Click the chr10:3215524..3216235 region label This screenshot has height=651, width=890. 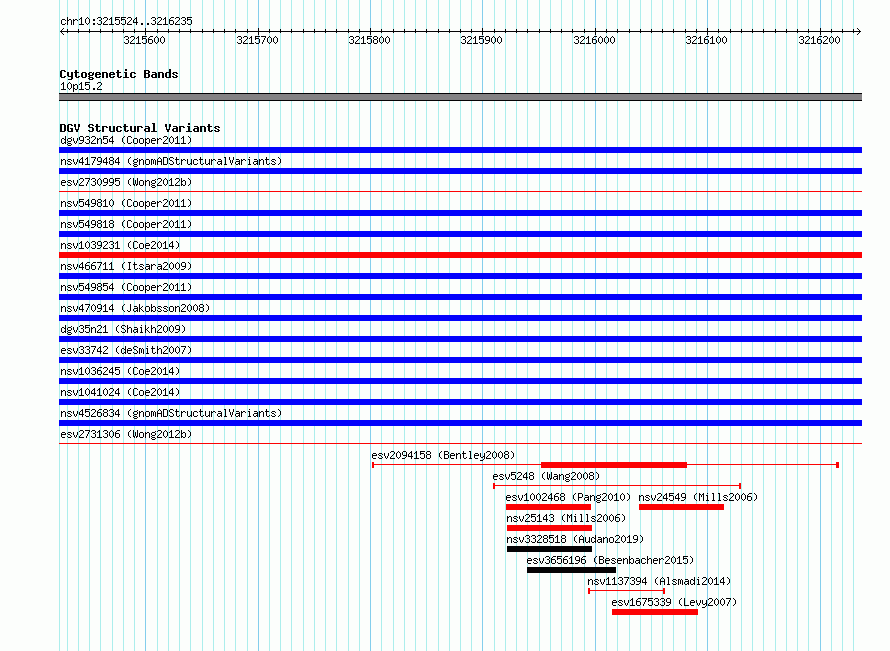click(126, 21)
